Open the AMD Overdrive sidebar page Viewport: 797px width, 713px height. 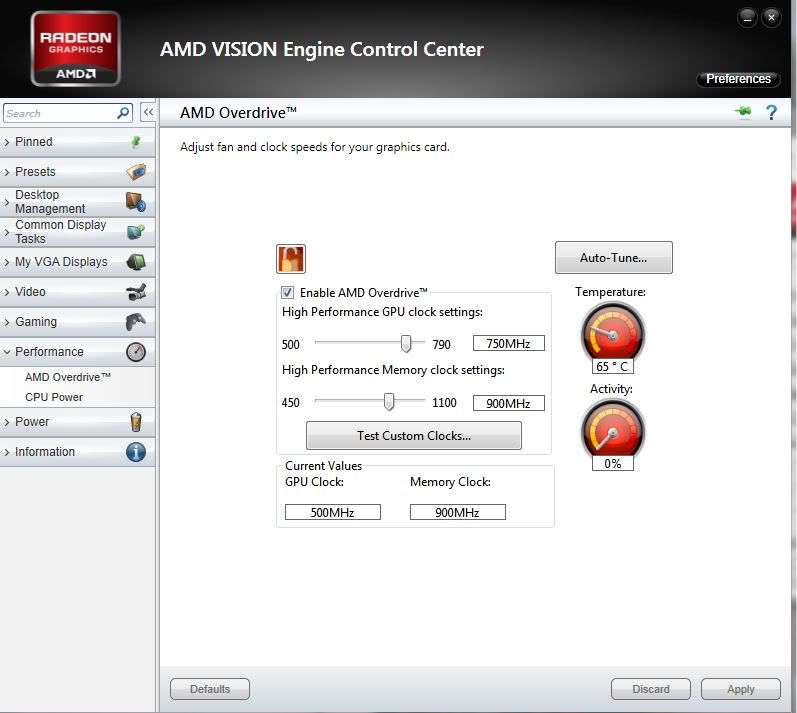point(68,377)
